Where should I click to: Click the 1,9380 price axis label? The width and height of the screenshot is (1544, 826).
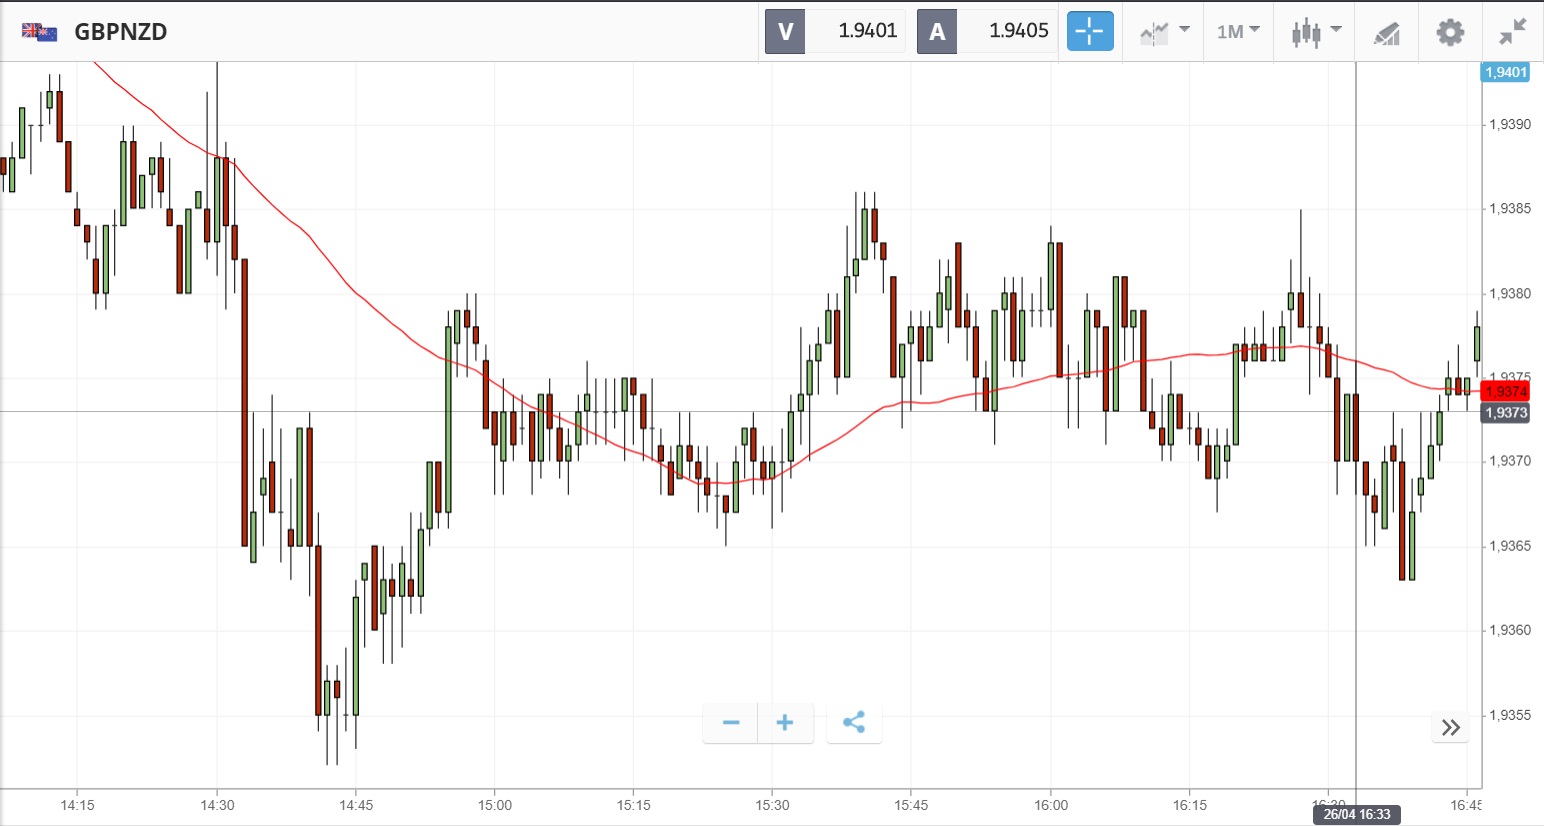[1509, 294]
